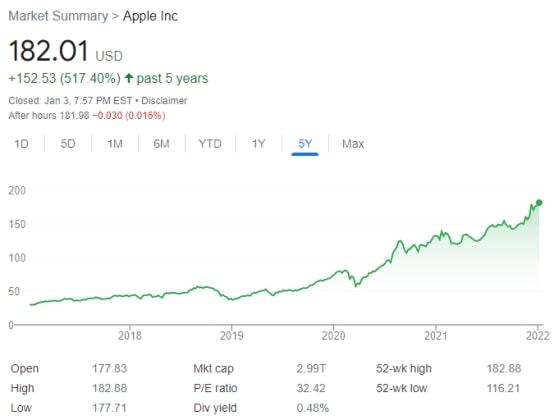The height and width of the screenshot is (420, 554).
Task: Select the 5Y range tab
Action: tap(305, 144)
